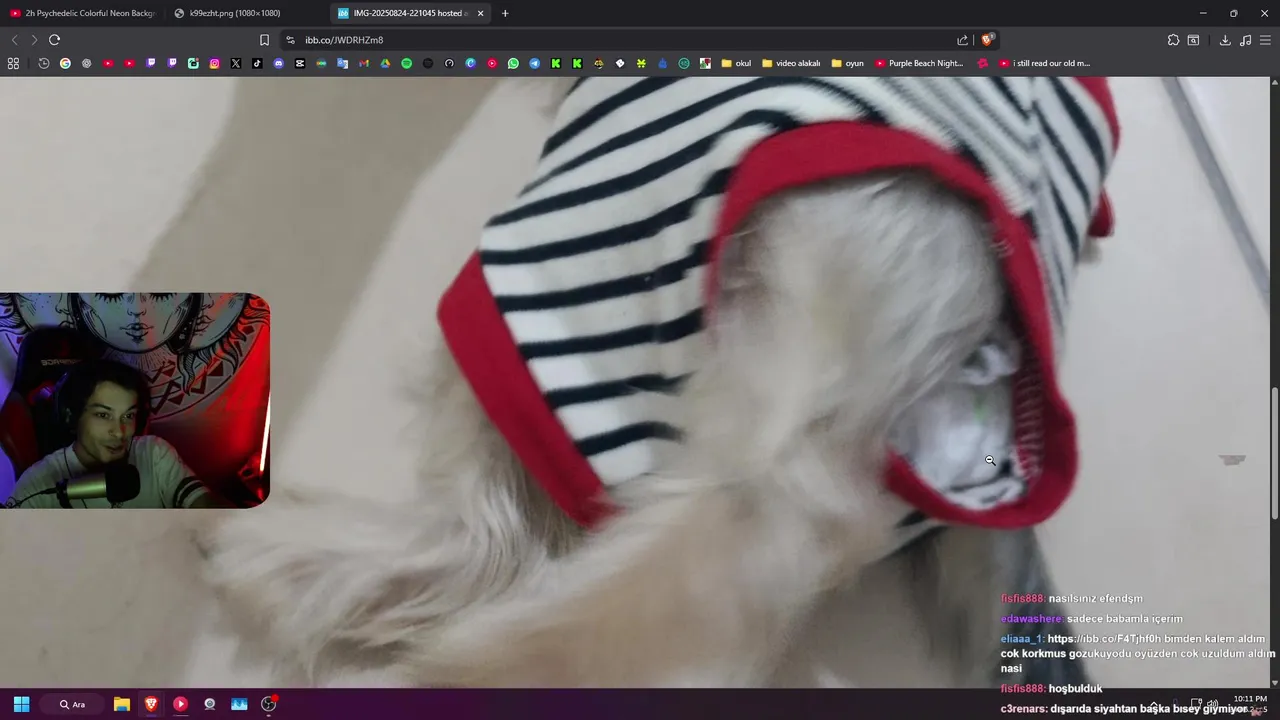Open the TikTok bookmark

(257, 63)
